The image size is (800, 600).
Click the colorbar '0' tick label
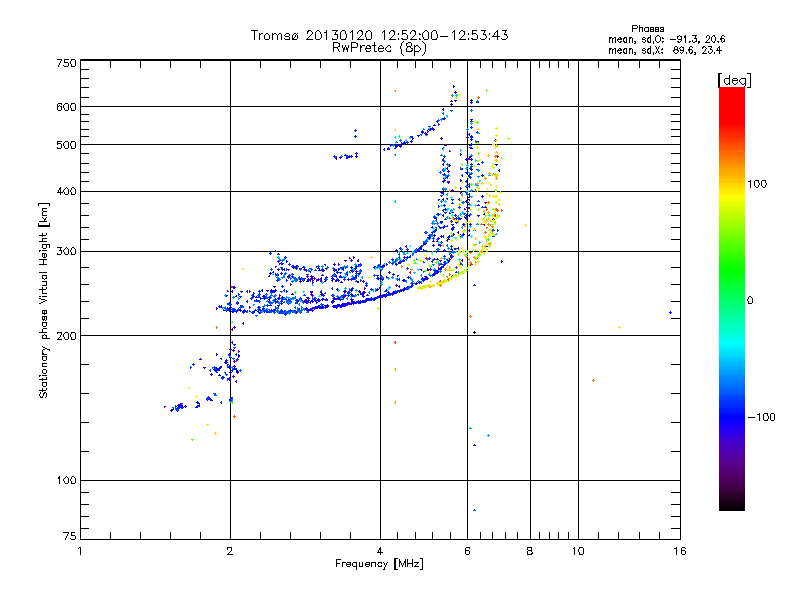pyautogui.click(x=750, y=301)
